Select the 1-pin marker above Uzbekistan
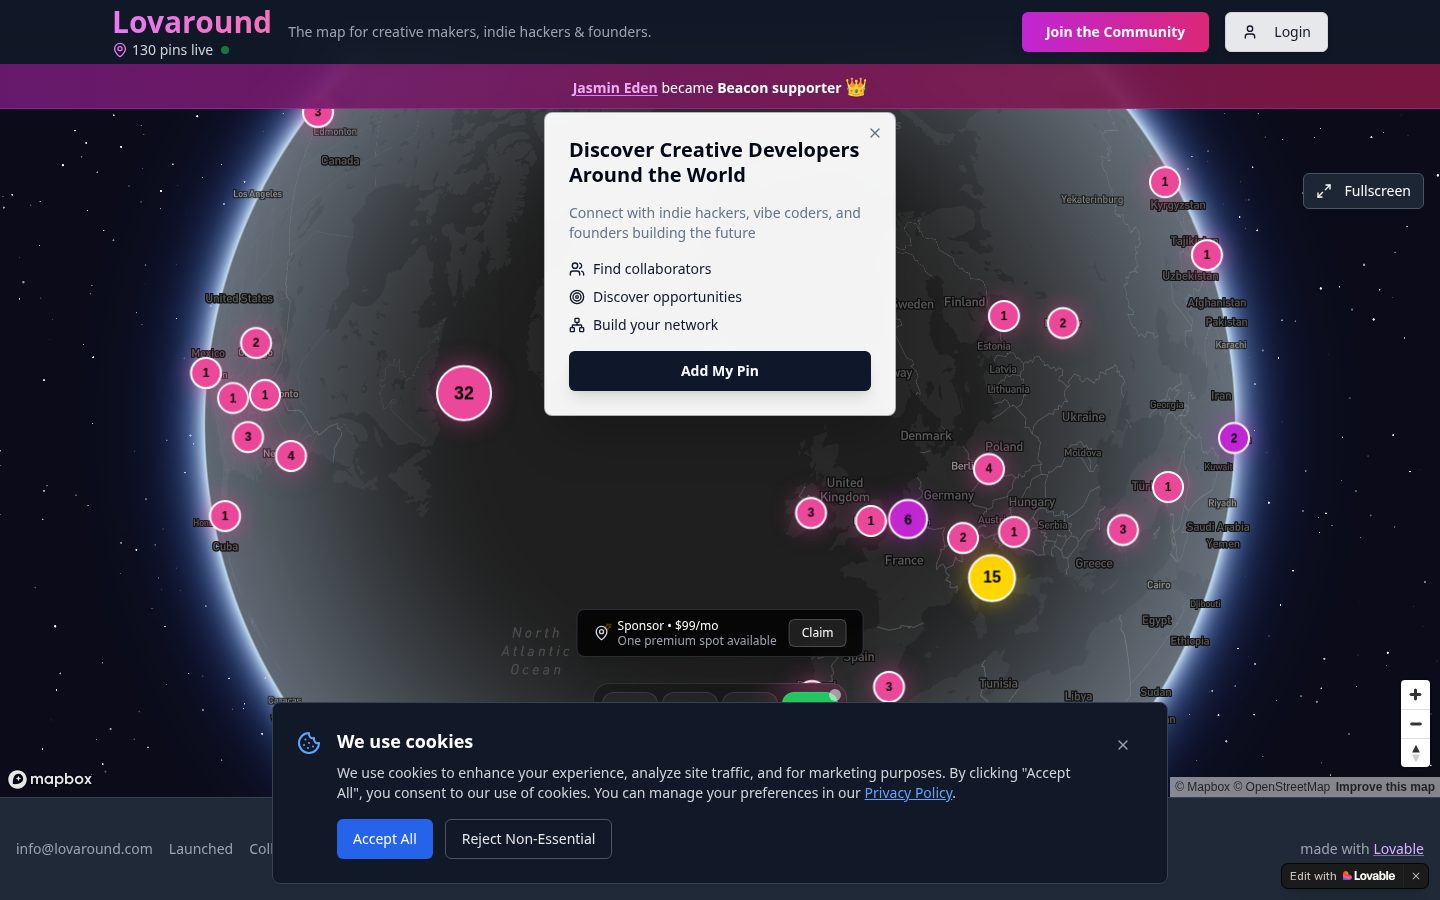1440x900 pixels. pos(1207,254)
